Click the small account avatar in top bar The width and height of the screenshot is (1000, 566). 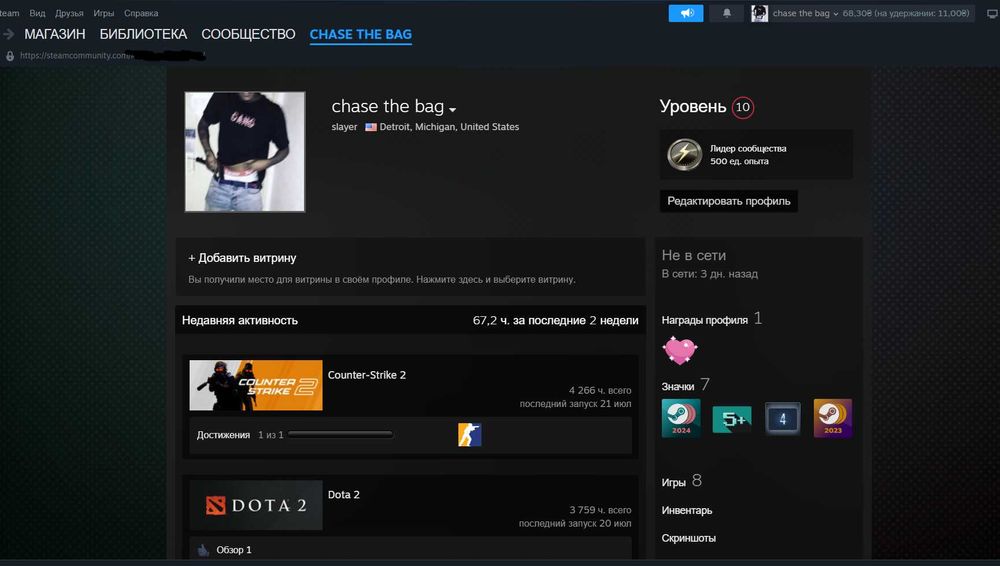[759, 13]
